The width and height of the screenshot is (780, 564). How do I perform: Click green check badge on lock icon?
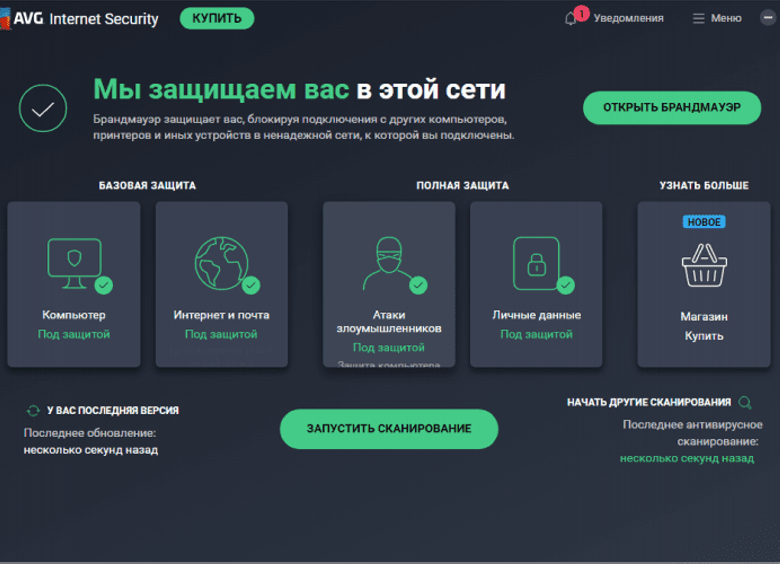click(x=565, y=285)
